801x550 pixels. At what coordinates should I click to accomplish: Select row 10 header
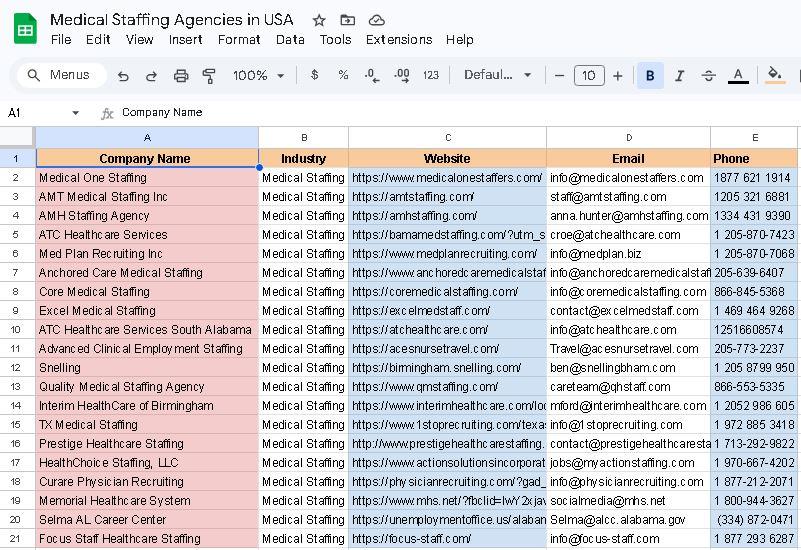click(16, 330)
